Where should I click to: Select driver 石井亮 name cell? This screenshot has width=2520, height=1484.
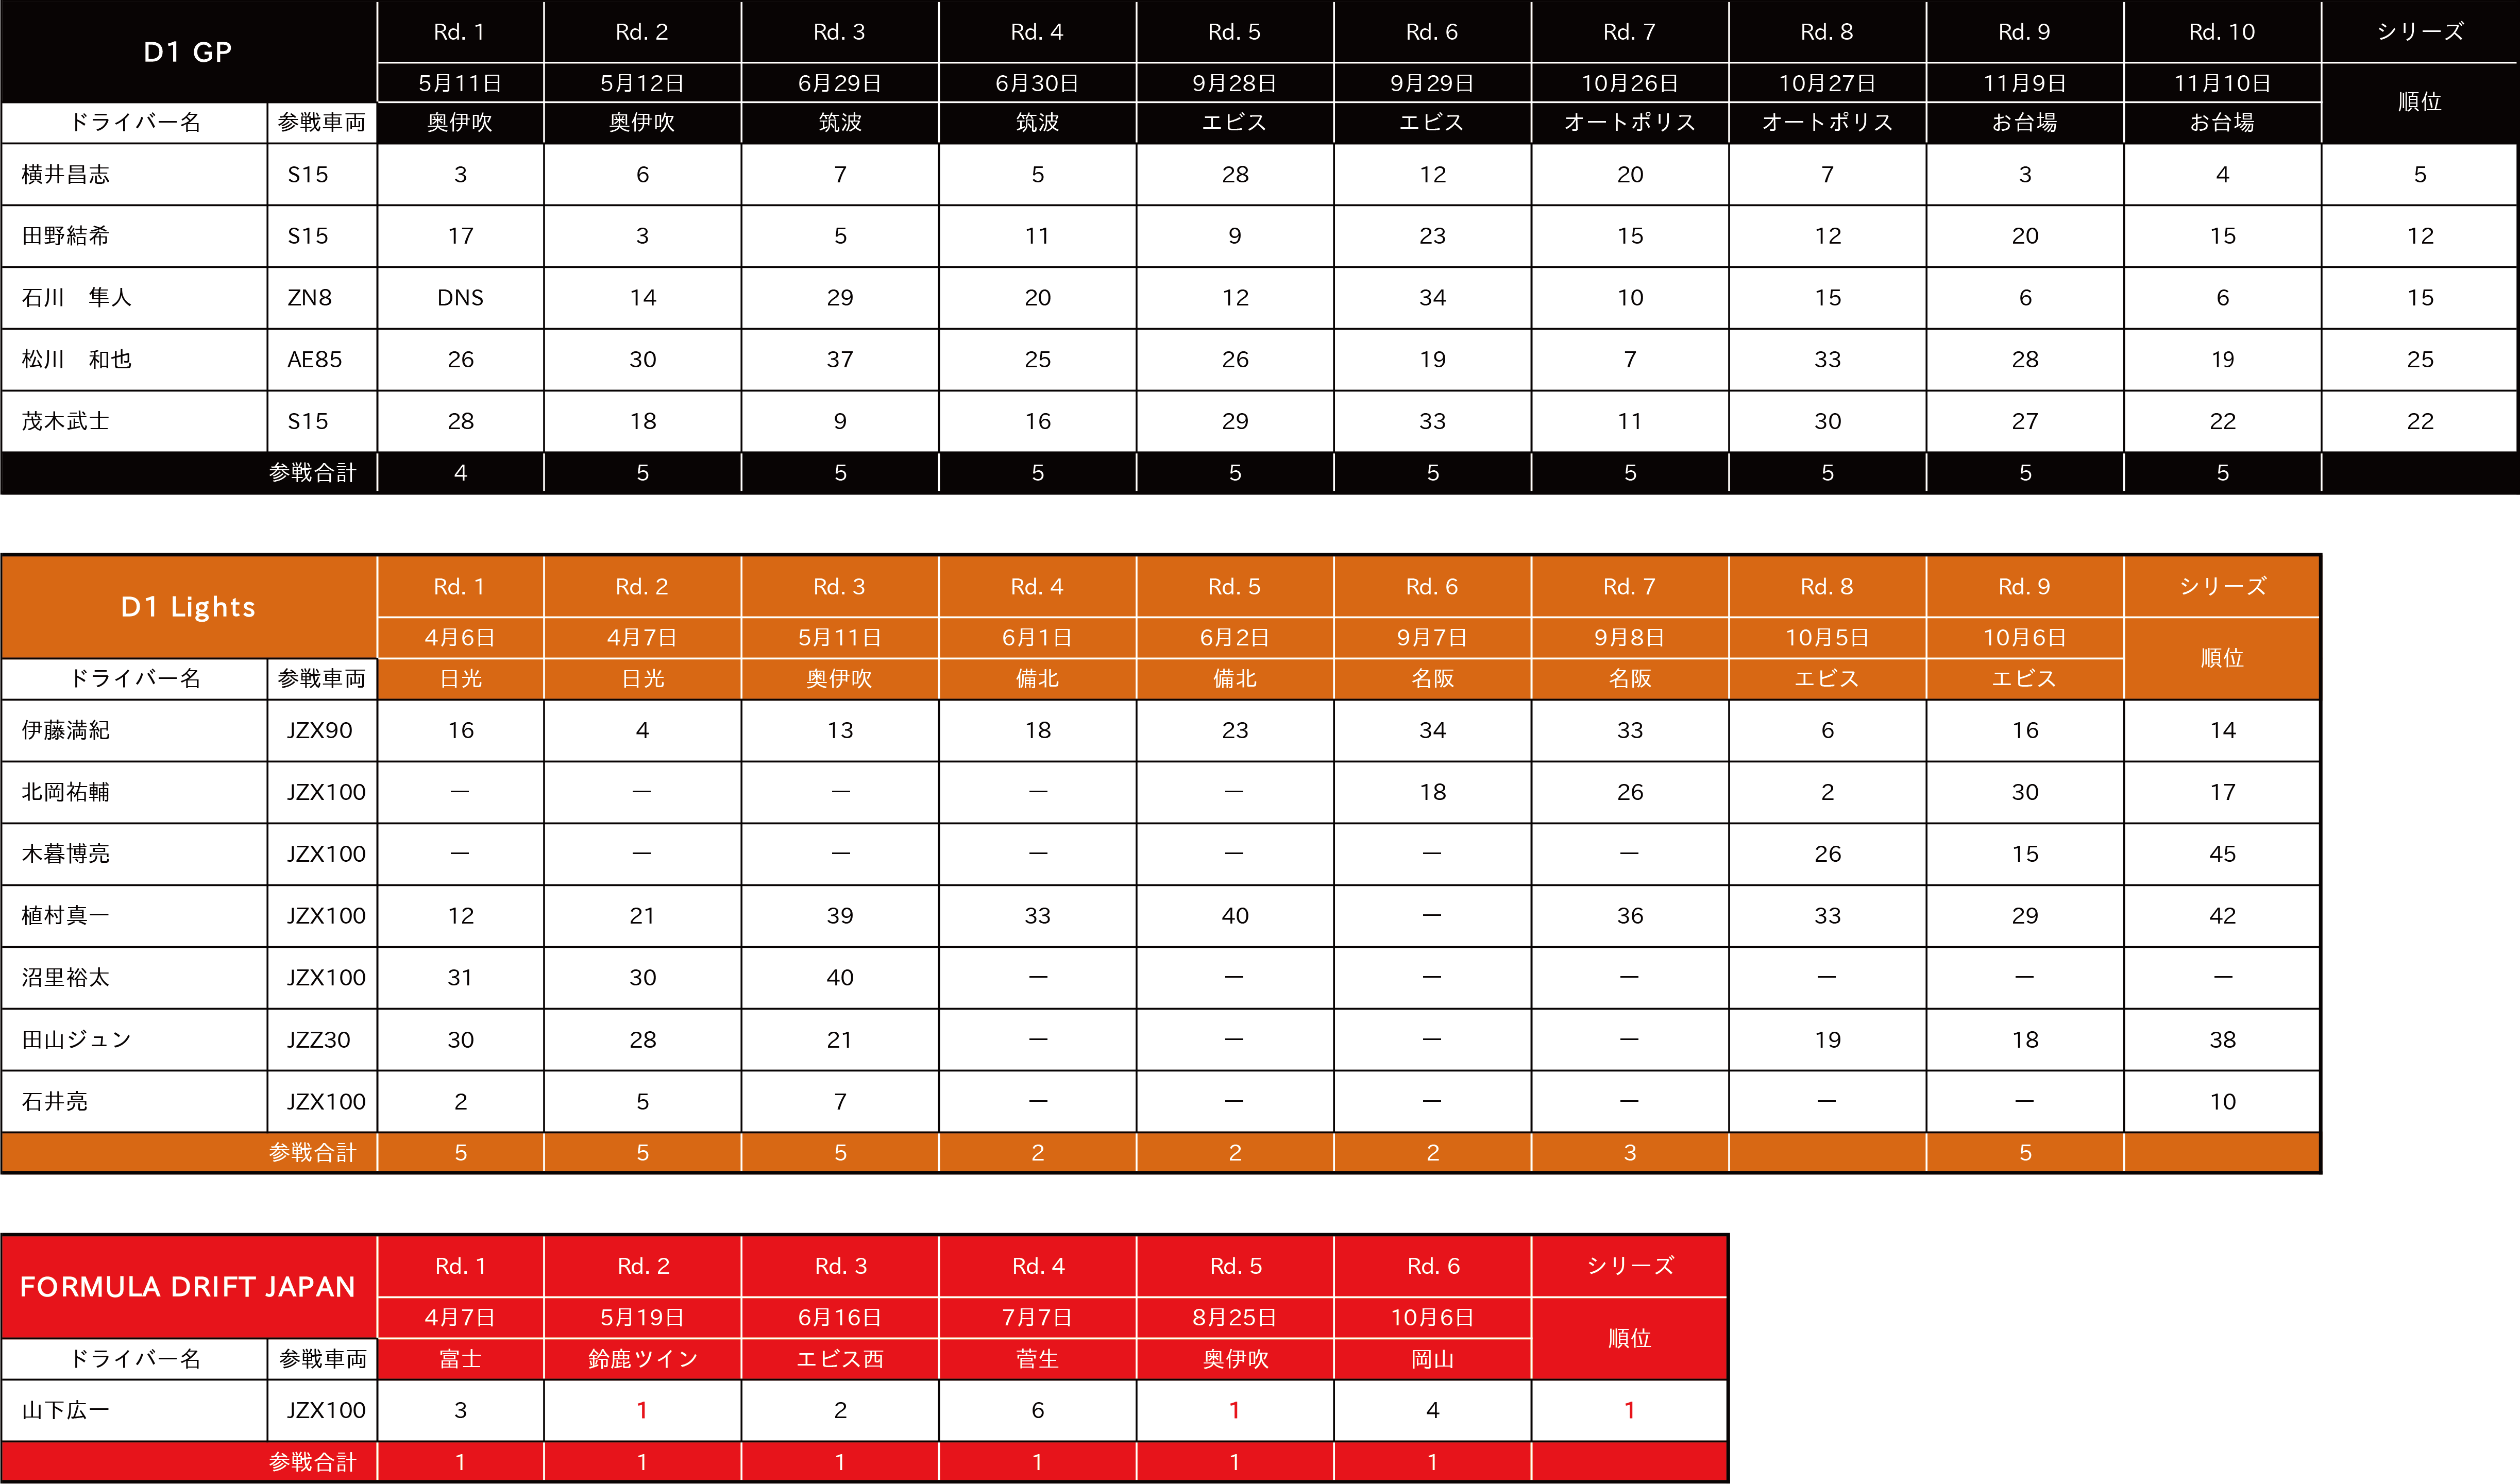coord(55,1102)
